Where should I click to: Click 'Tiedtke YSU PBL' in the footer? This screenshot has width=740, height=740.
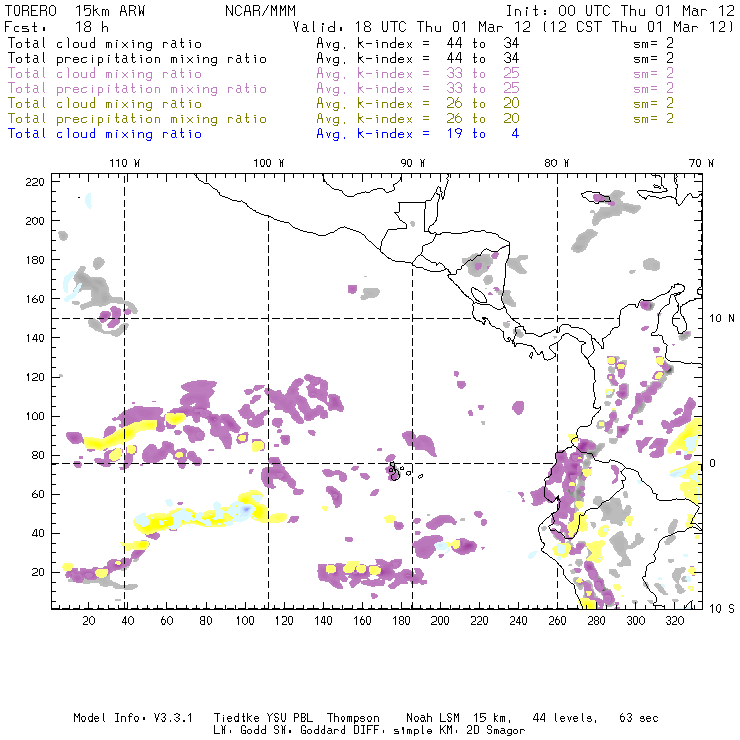click(263, 718)
